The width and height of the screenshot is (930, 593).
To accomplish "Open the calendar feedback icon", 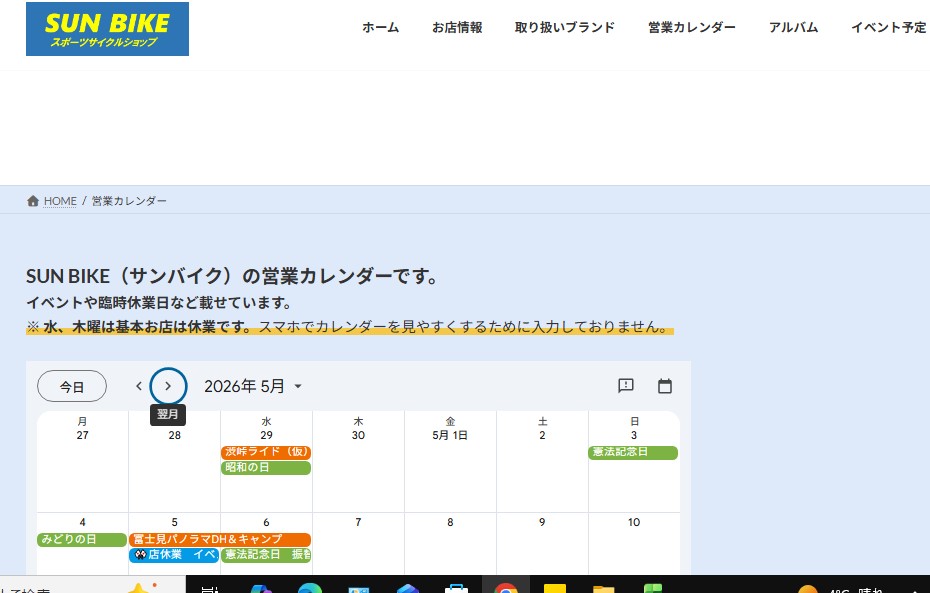I will (626, 386).
